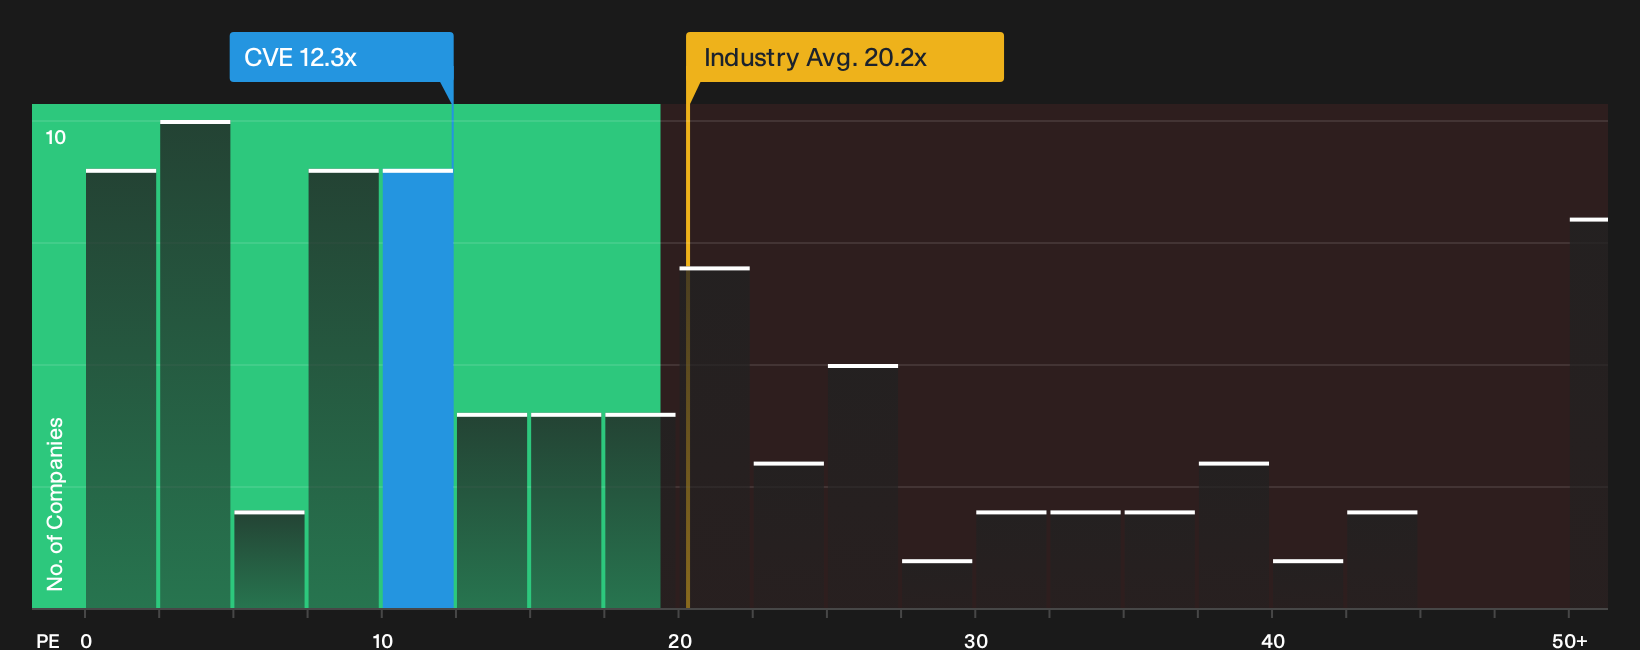The height and width of the screenshot is (650, 1640).
Task: Click the x-axis label 20
Action: click(x=679, y=640)
